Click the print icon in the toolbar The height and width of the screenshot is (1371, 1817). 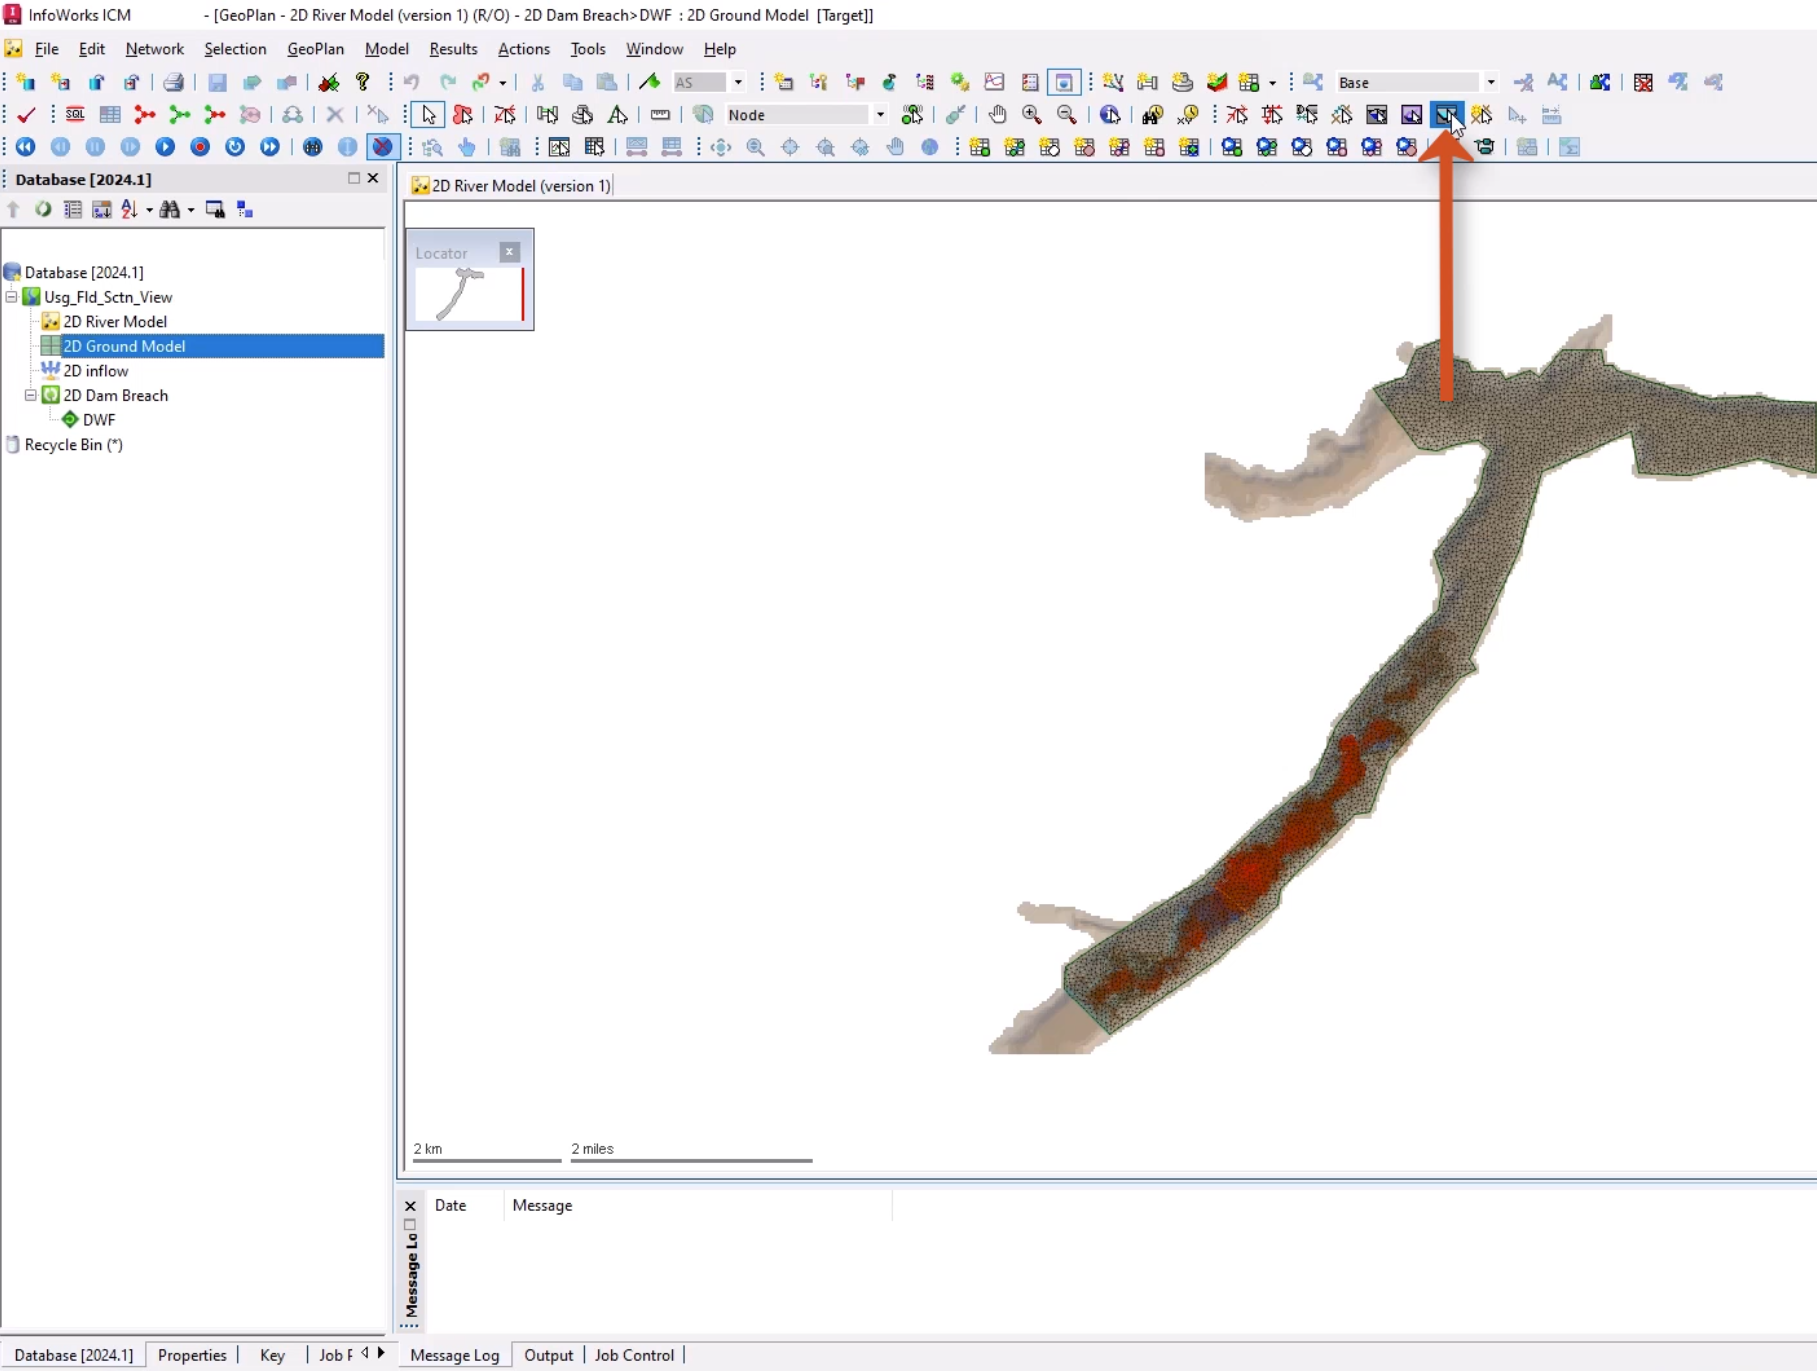click(x=174, y=82)
